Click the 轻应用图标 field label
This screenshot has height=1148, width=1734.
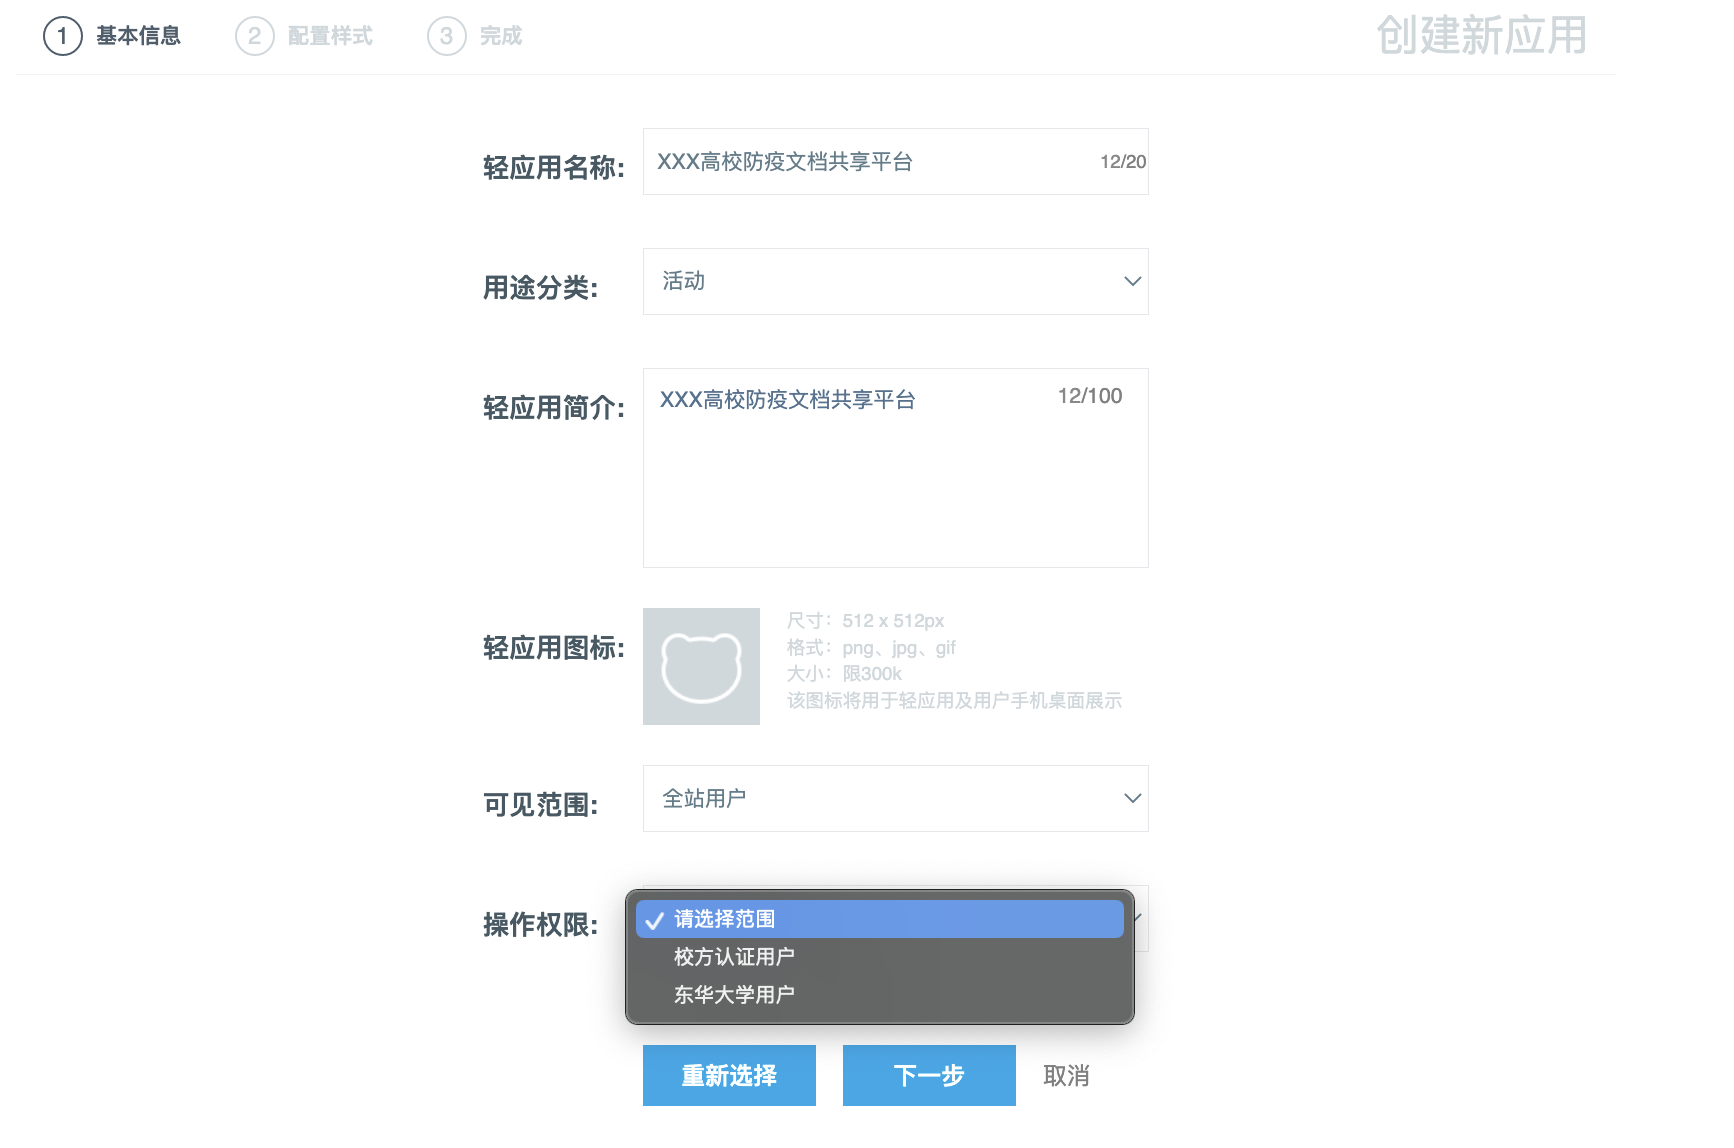(554, 648)
